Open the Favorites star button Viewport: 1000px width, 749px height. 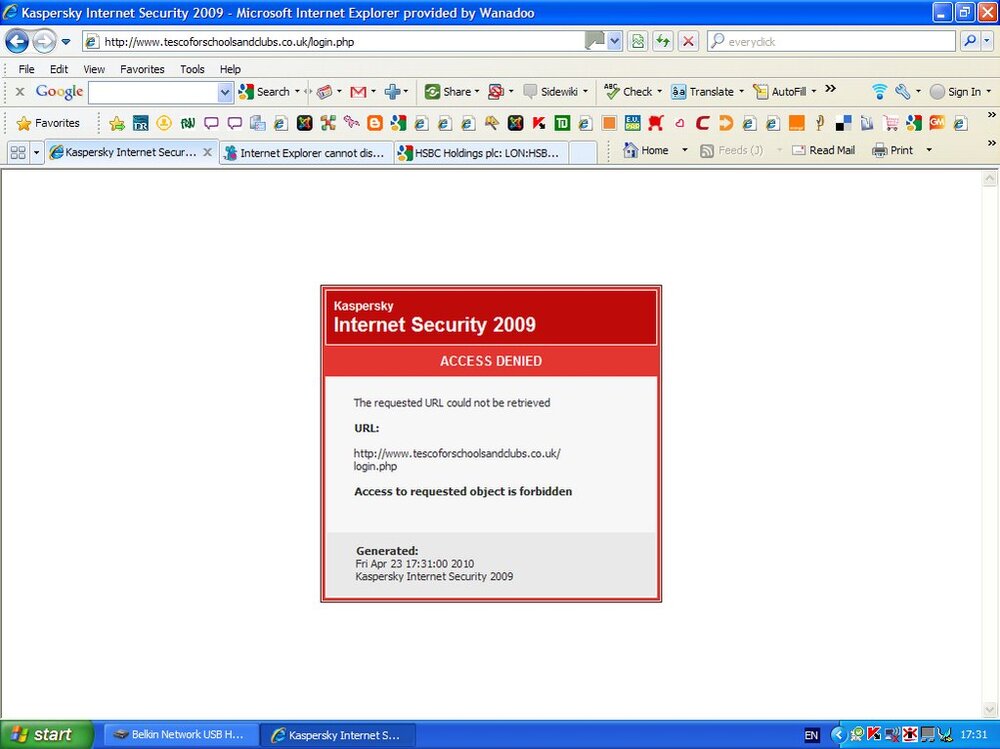[x=48, y=123]
